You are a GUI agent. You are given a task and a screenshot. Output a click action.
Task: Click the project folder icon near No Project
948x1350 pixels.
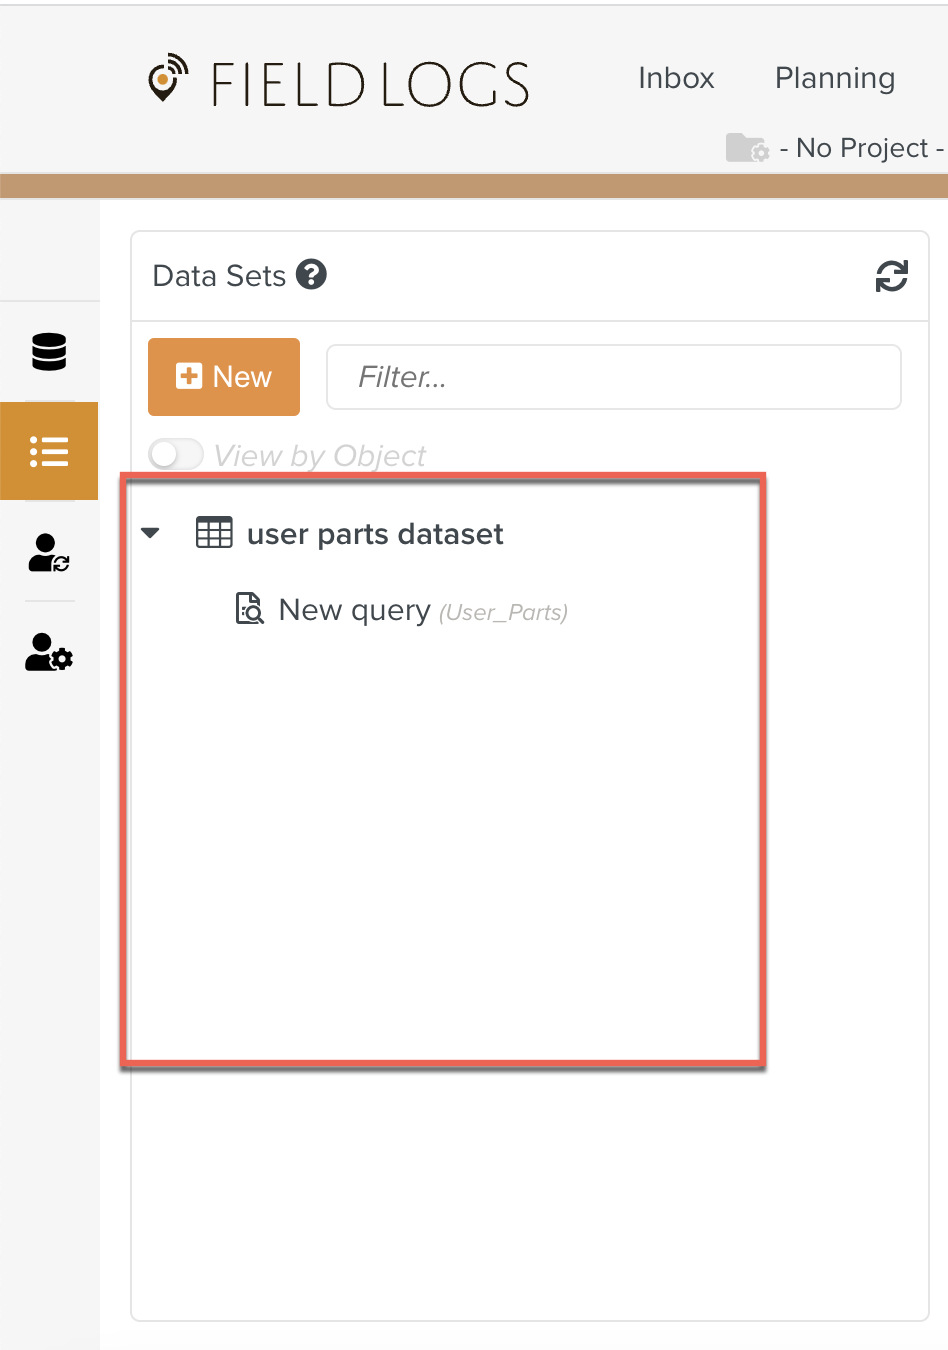coord(746,148)
